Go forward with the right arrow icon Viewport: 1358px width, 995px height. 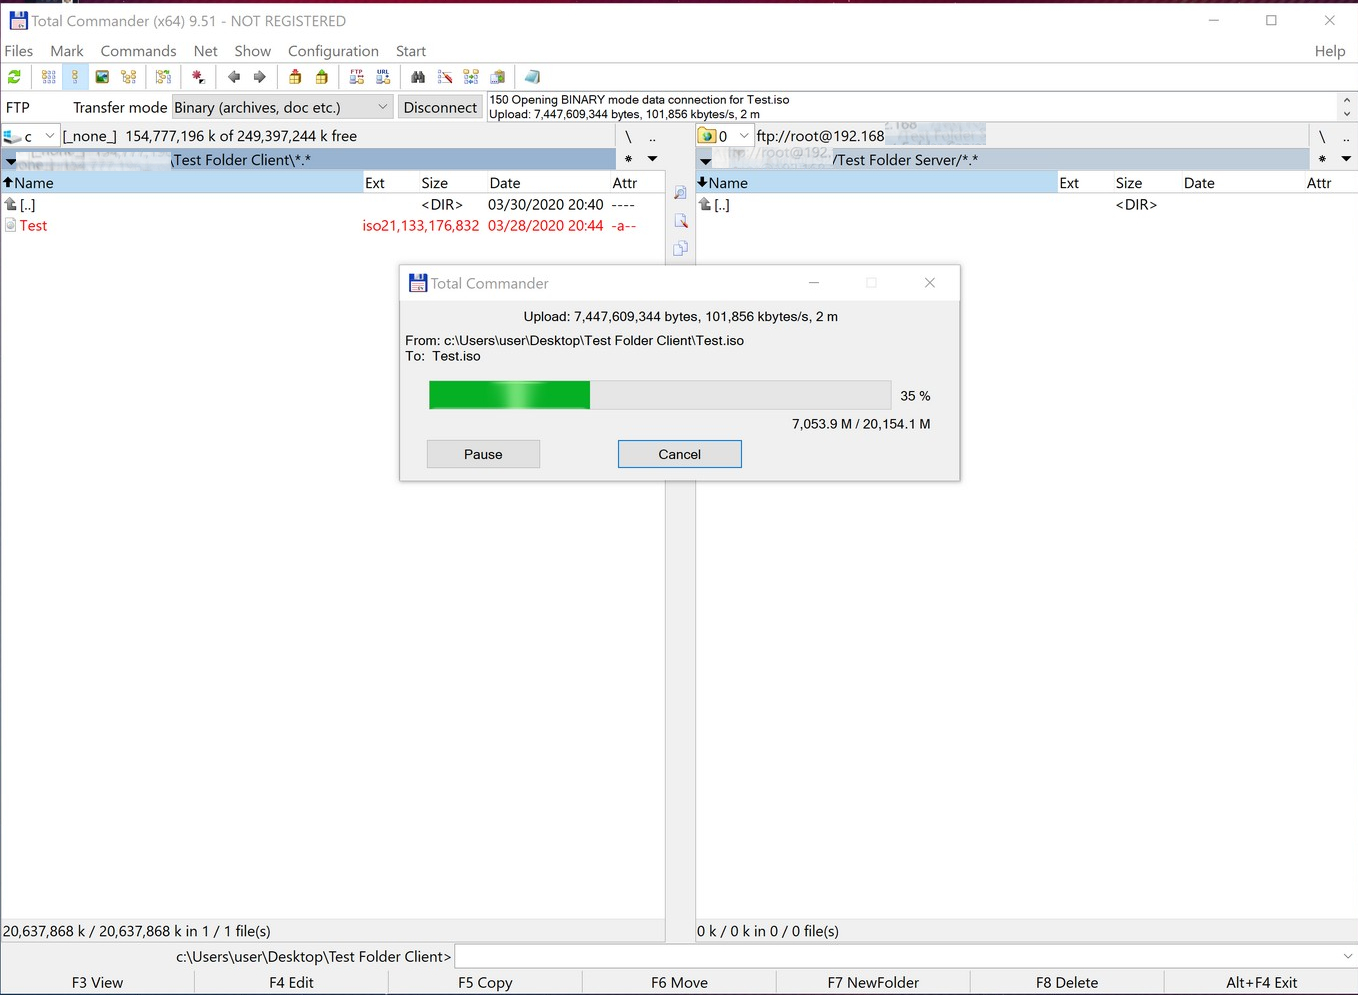click(x=260, y=77)
